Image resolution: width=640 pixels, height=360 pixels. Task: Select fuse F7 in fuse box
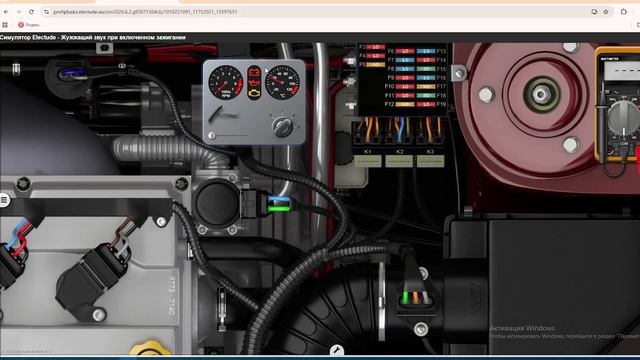point(405,60)
